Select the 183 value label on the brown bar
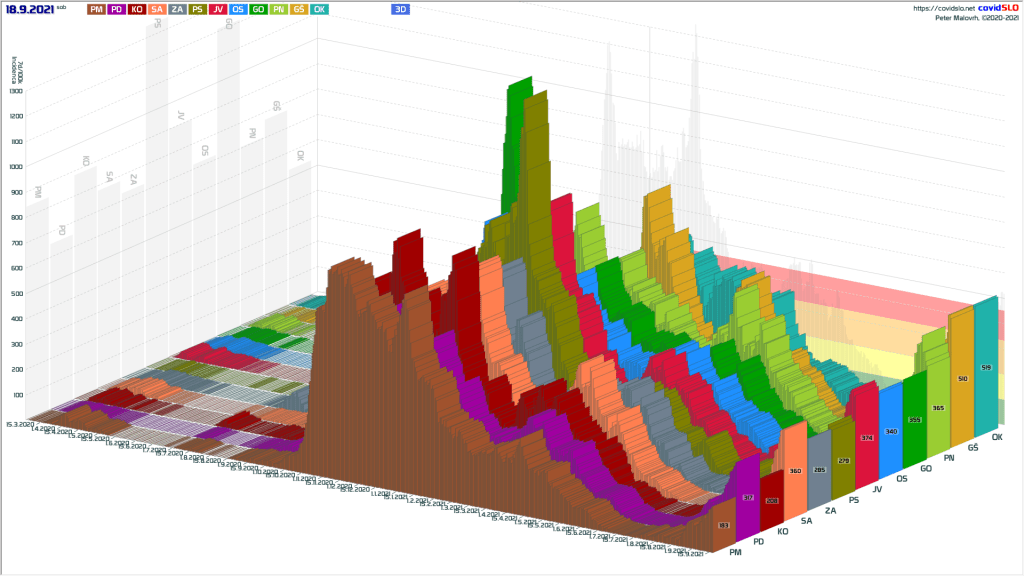This screenshot has height=576, width=1024. 724,525
